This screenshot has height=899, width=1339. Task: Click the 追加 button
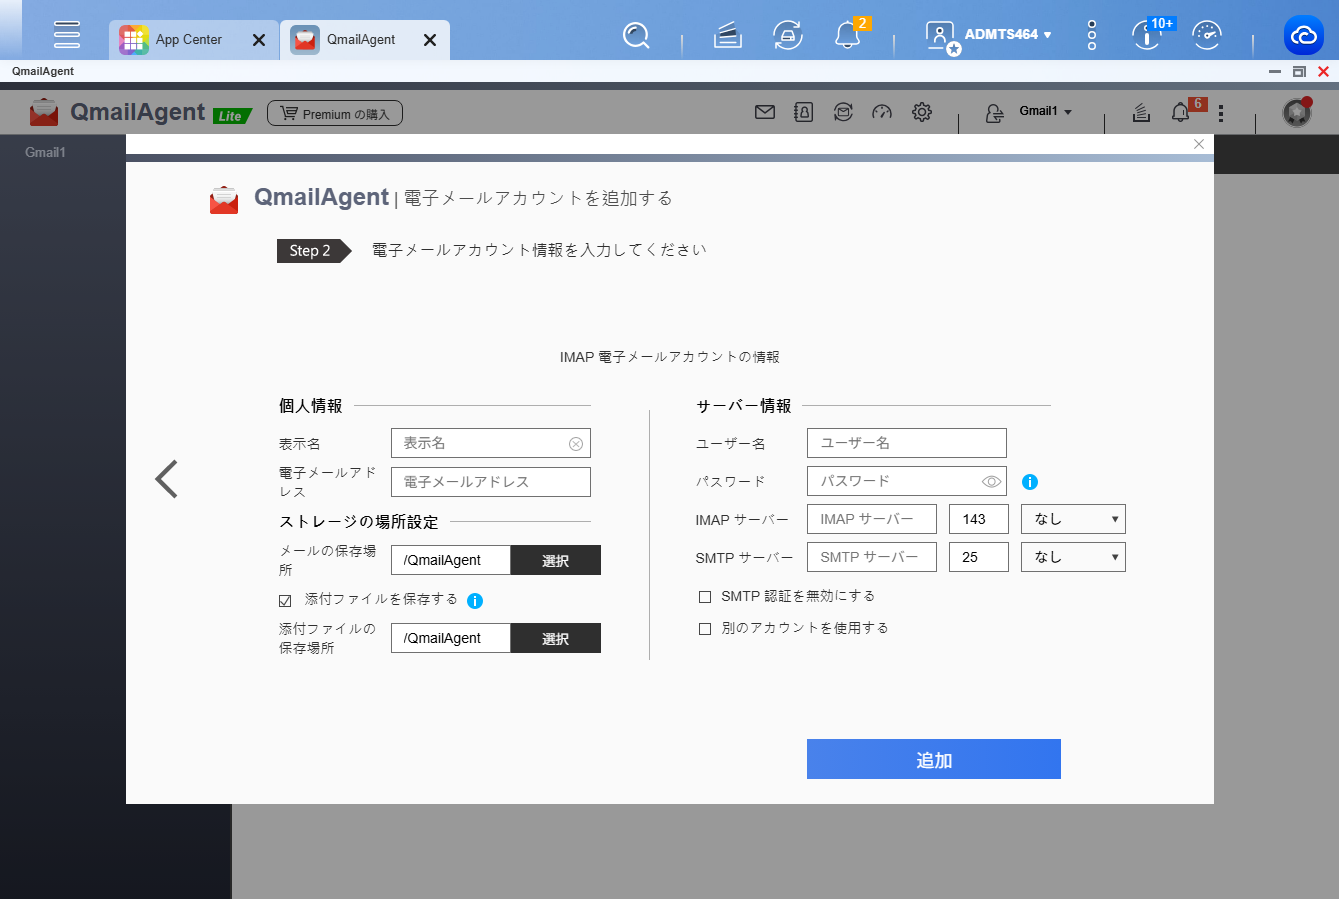click(x=934, y=759)
